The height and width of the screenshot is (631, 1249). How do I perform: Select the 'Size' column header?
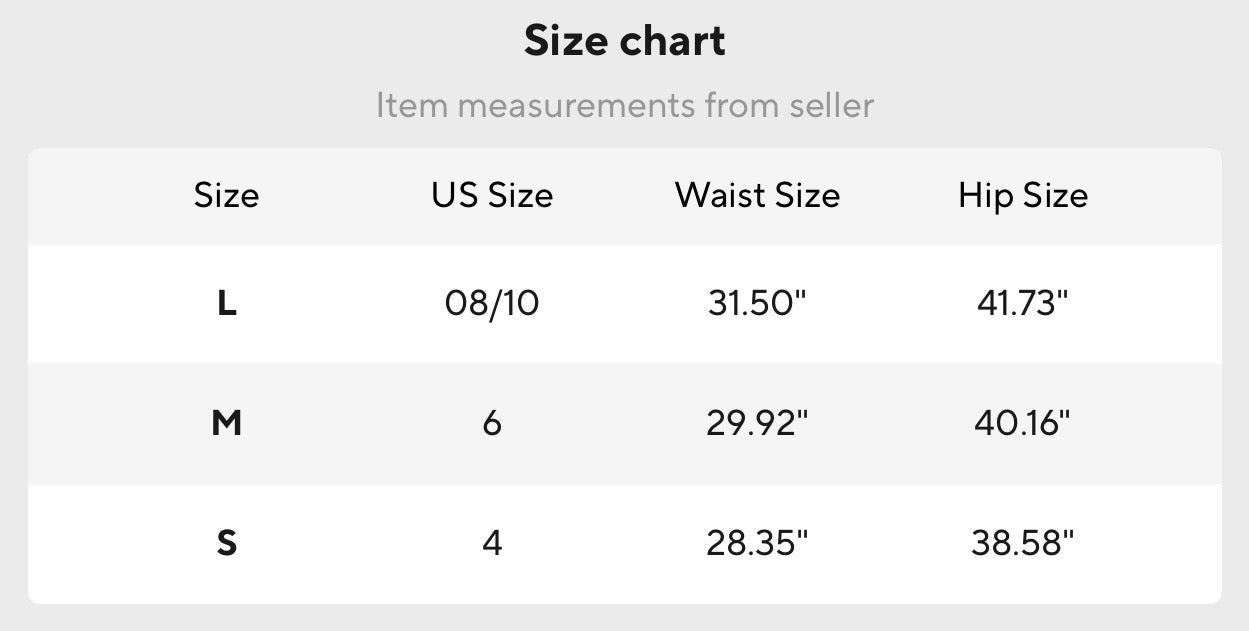point(226,195)
